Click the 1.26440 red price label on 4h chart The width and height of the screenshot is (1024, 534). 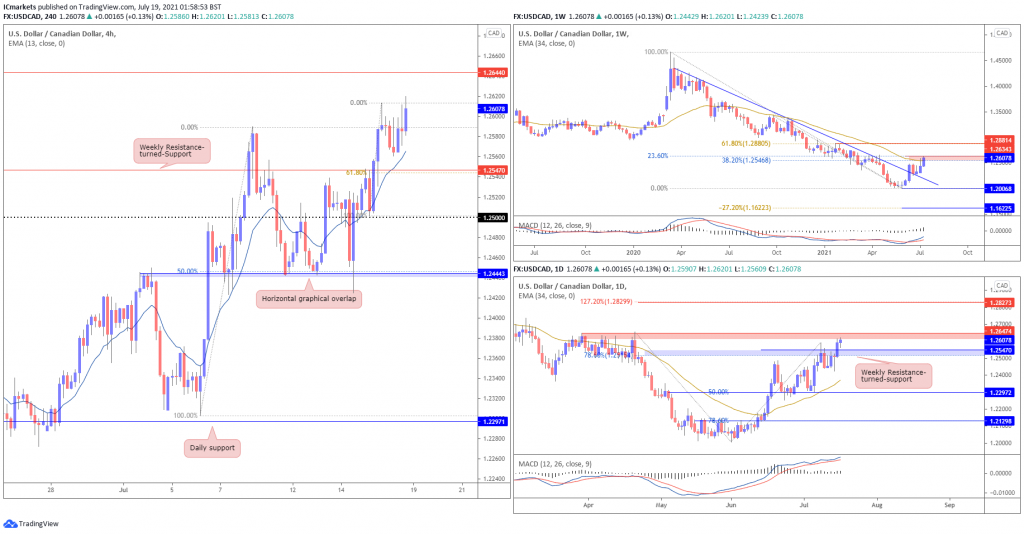[x=492, y=73]
